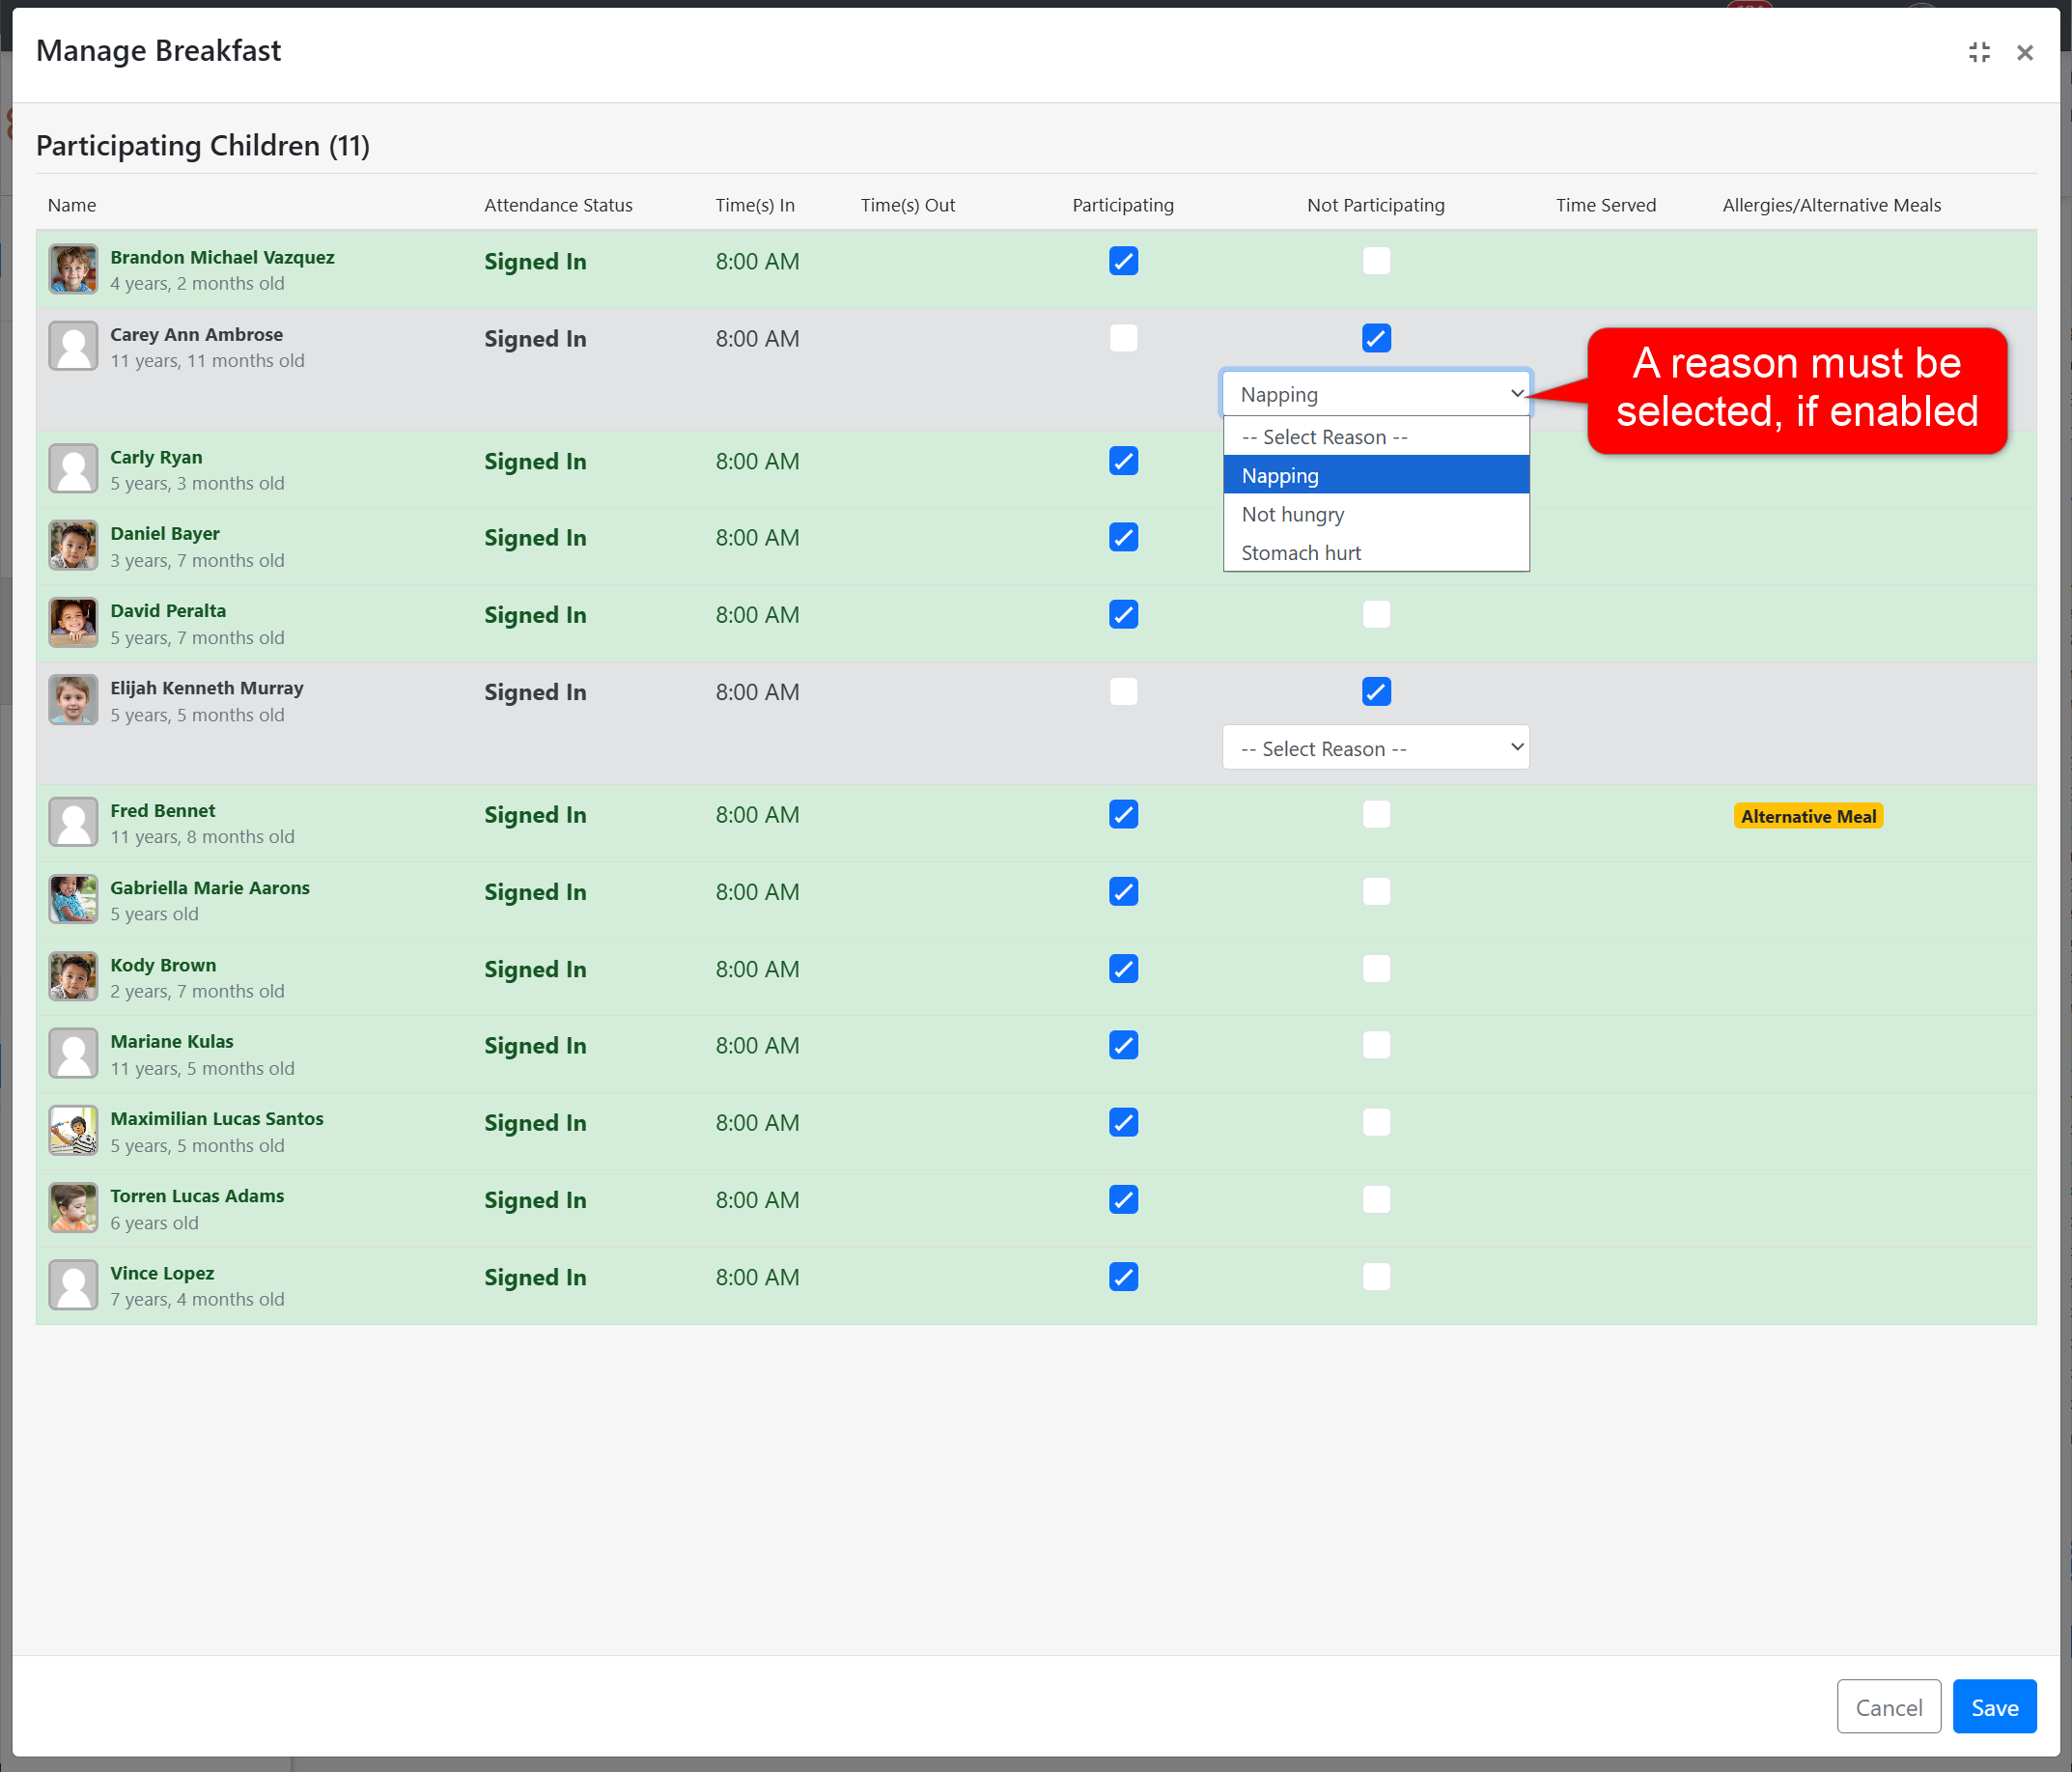
Task: Click Daniel Bayer's profile photo
Action: click(x=73, y=546)
